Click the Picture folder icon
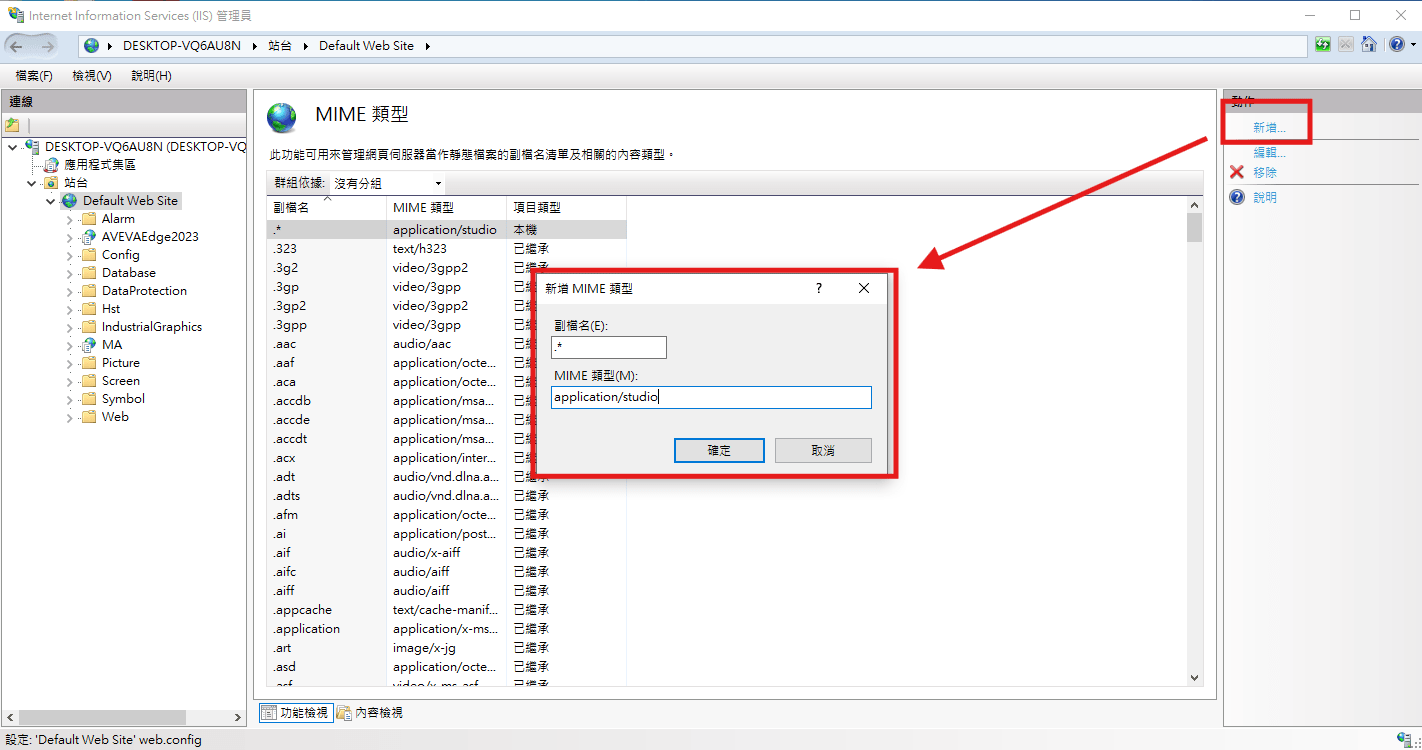Viewport: 1422px width, 750px height. 88,363
